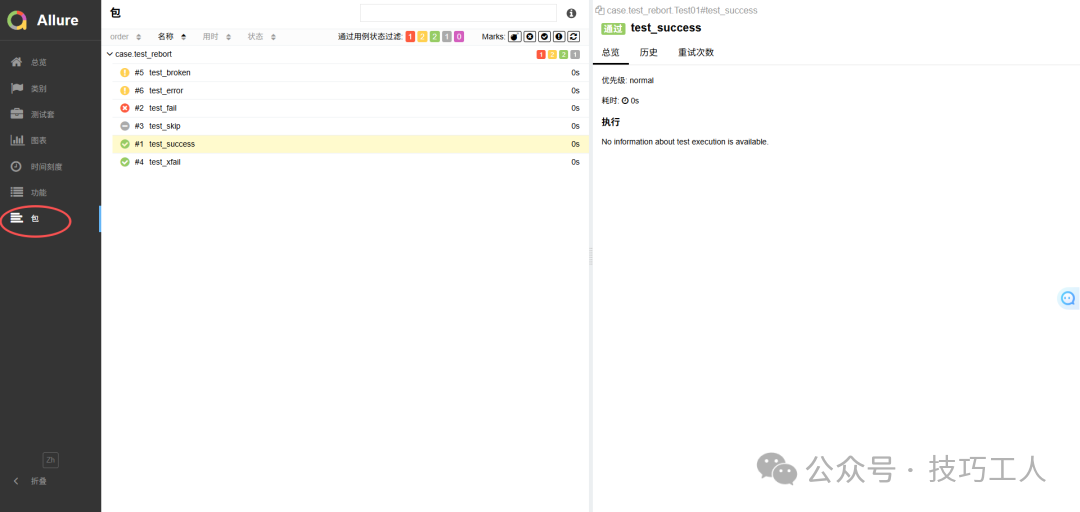Switch to the 历史 history tab
Image resolution: width=1080 pixels, height=512 pixels.
tap(648, 52)
